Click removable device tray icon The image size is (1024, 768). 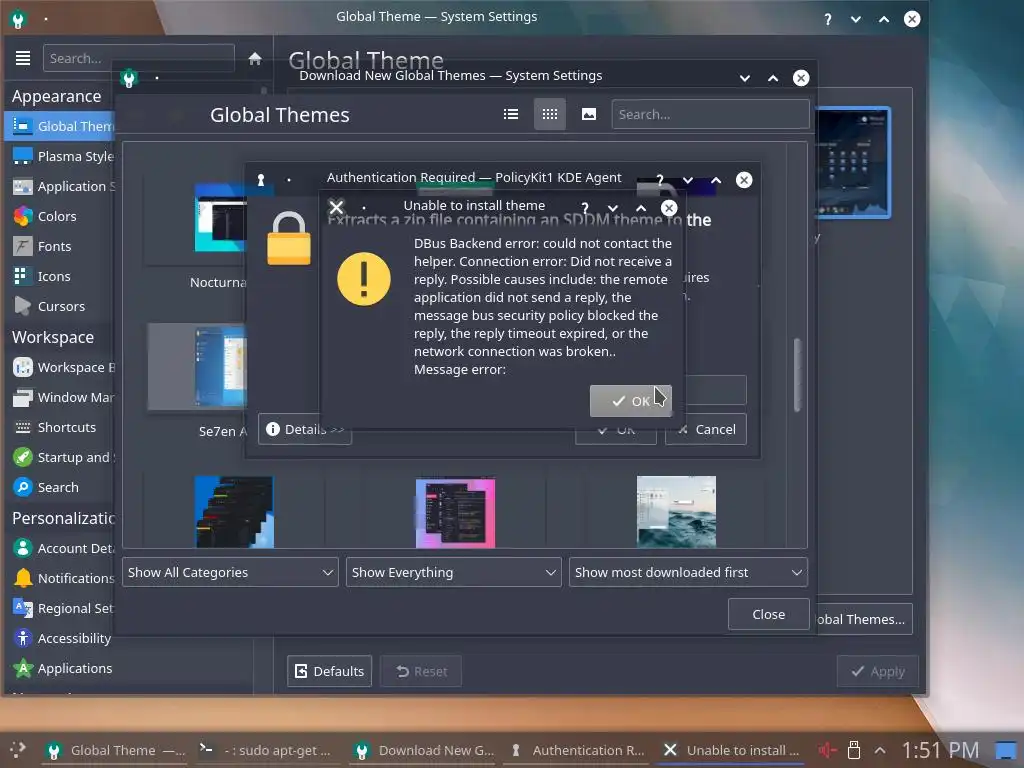pyautogui.click(x=854, y=750)
